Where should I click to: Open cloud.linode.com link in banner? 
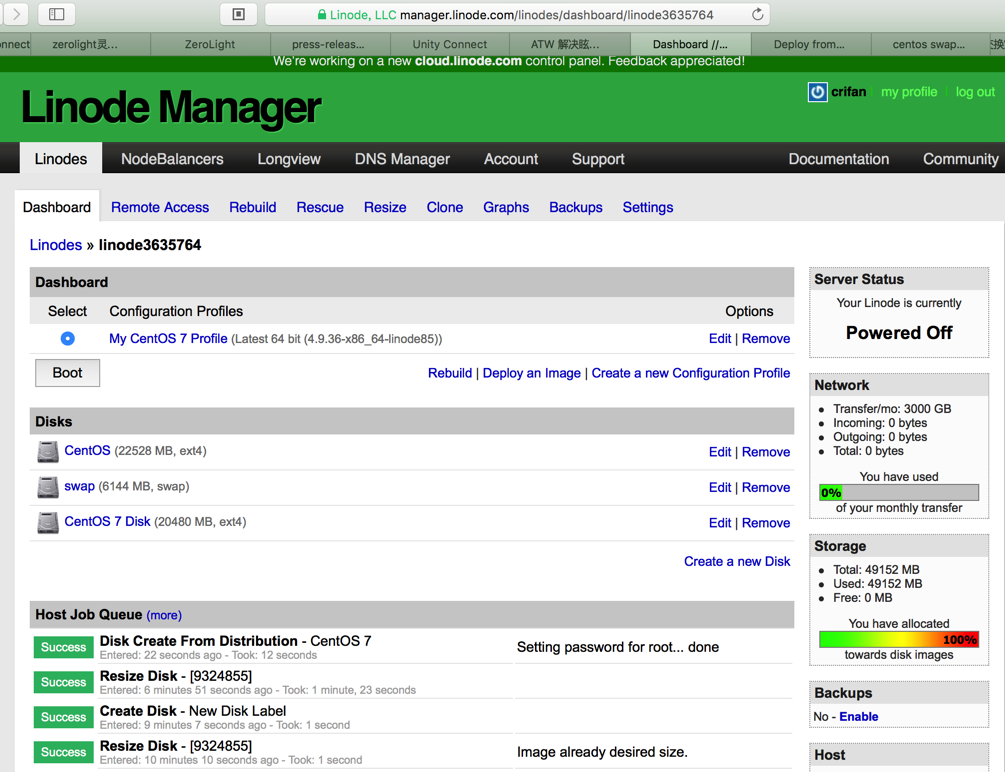(x=469, y=61)
